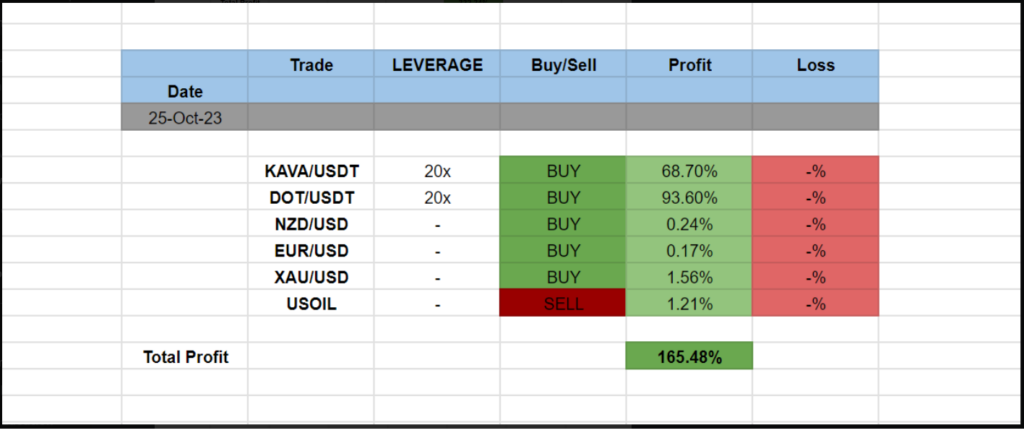Image resolution: width=1024 pixels, height=433 pixels.
Task: Click the red SELL cell
Action: pyautogui.click(x=562, y=303)
